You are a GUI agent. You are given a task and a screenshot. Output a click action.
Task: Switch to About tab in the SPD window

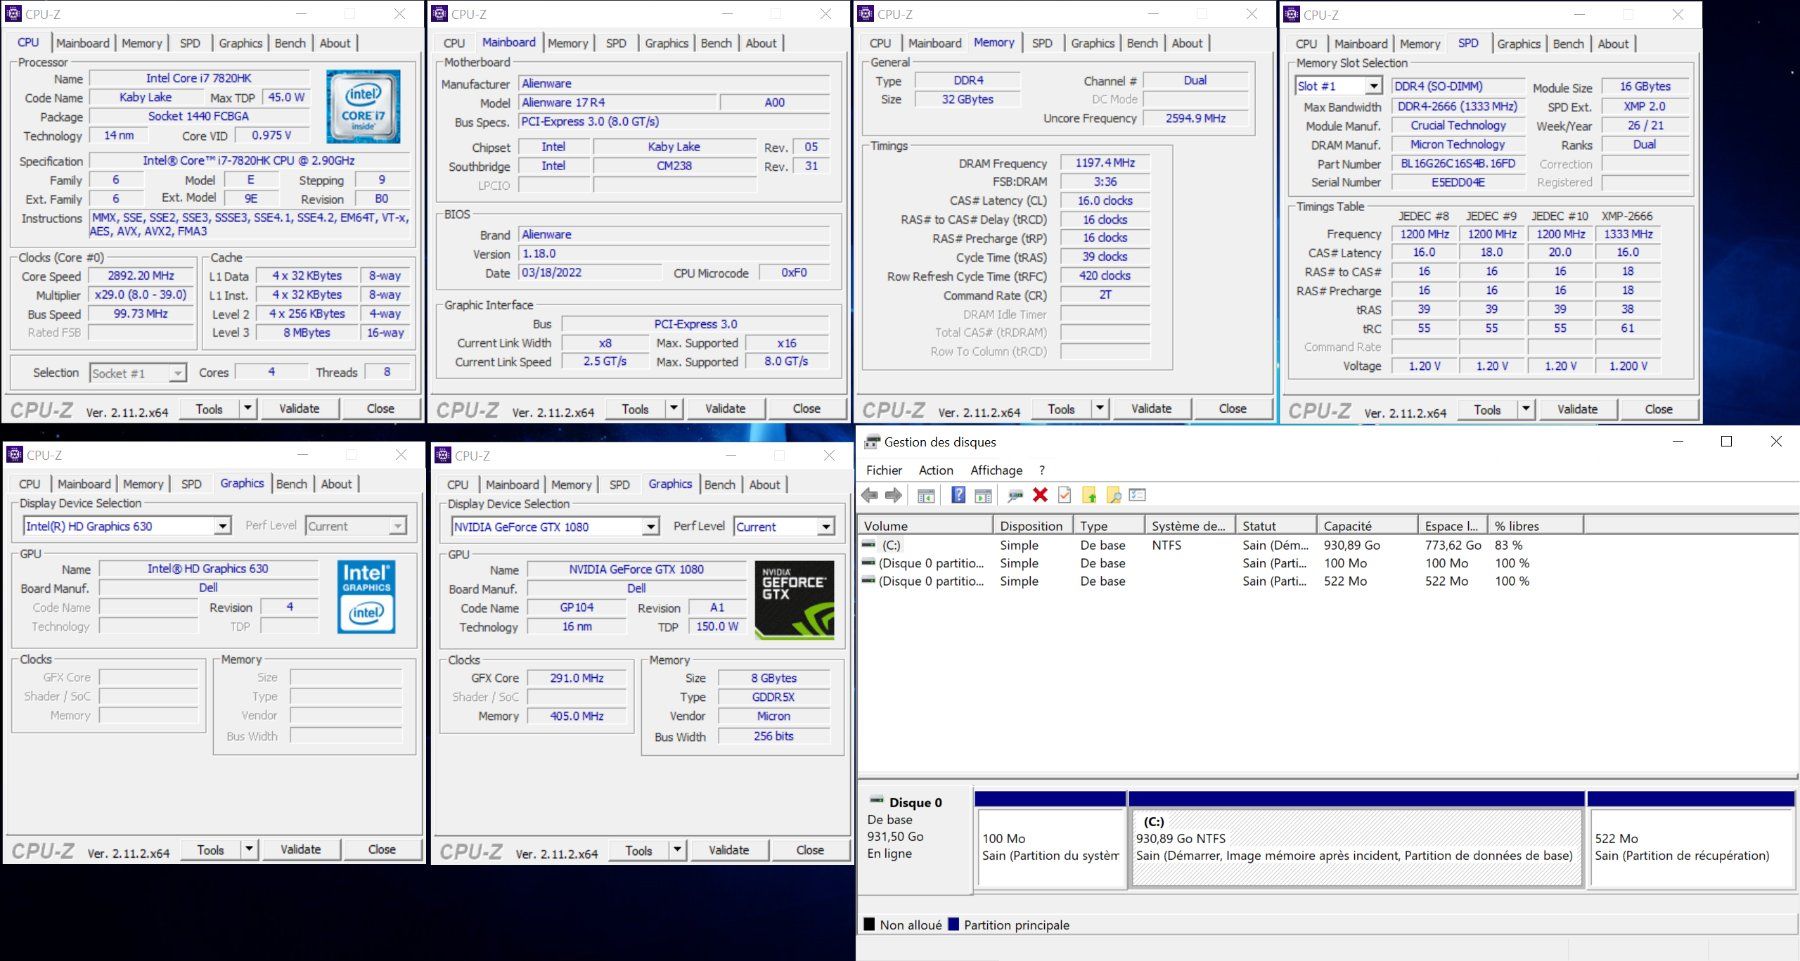1613,44
